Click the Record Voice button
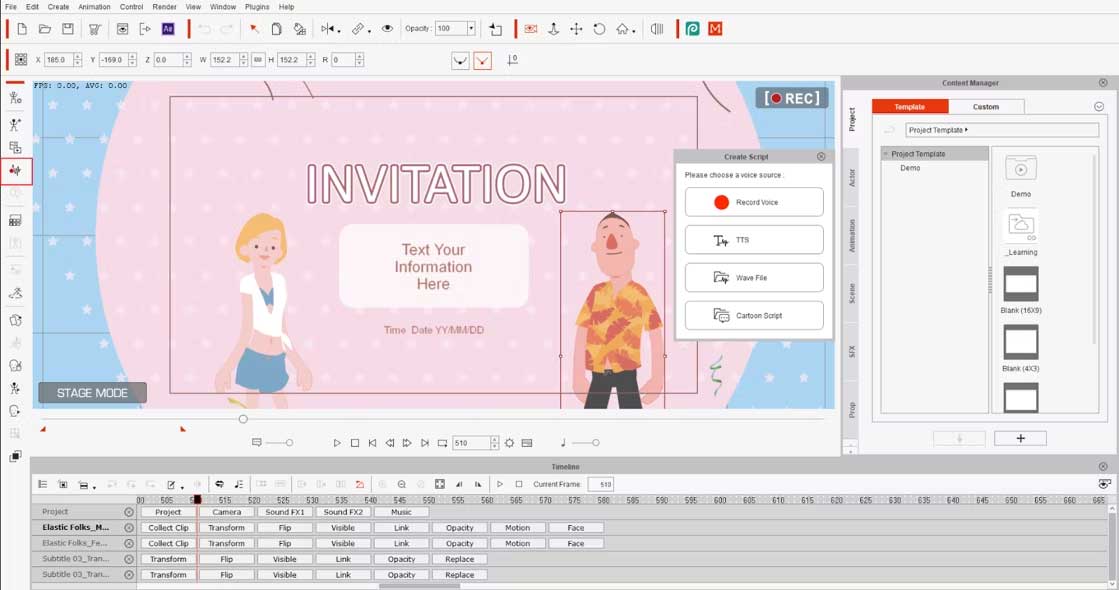The width and height of the screenshot is (1119, 590). [754, 202]
